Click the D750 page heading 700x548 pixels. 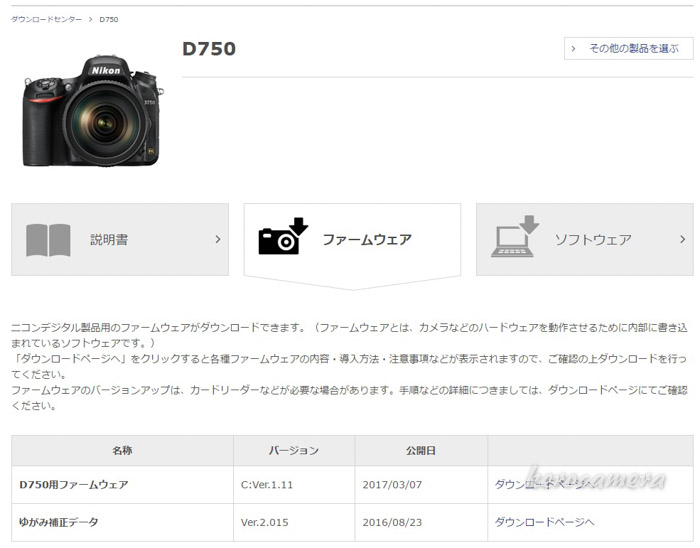coord(209,49)
